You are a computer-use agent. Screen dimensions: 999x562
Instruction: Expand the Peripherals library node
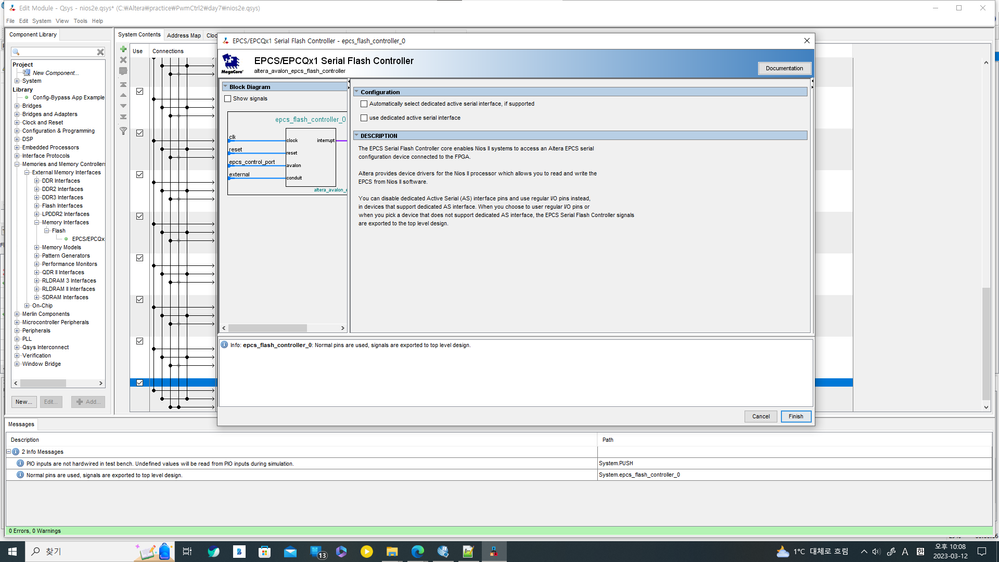coord(17,331)
